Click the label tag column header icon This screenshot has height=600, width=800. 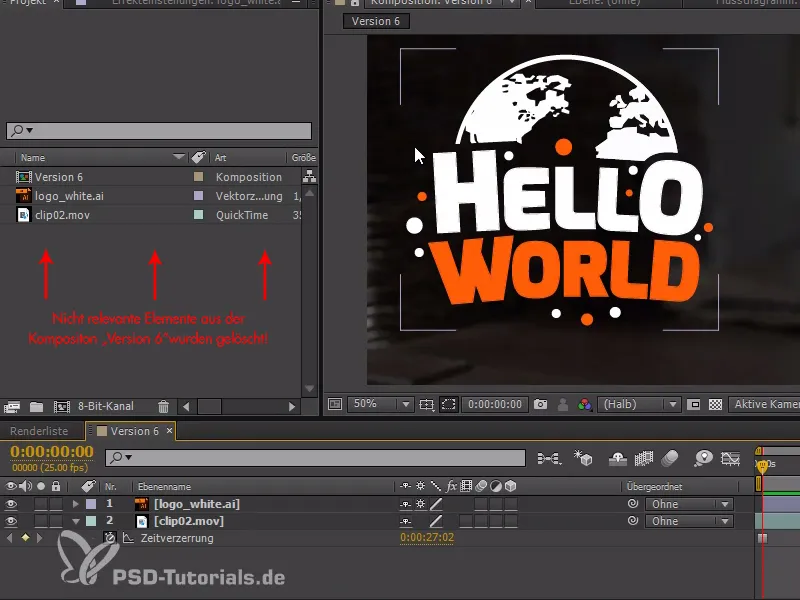(198, 157)
